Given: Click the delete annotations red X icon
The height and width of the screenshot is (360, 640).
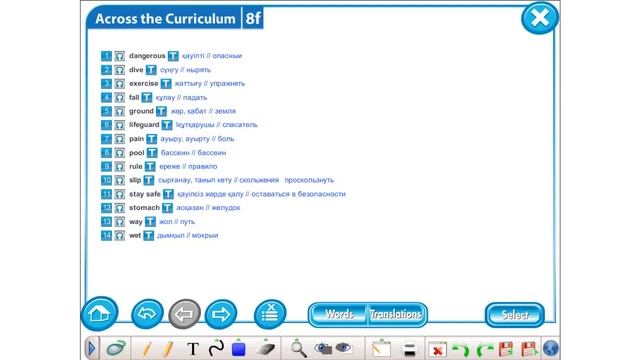Looking at the screenshot, I should (437, 350).
